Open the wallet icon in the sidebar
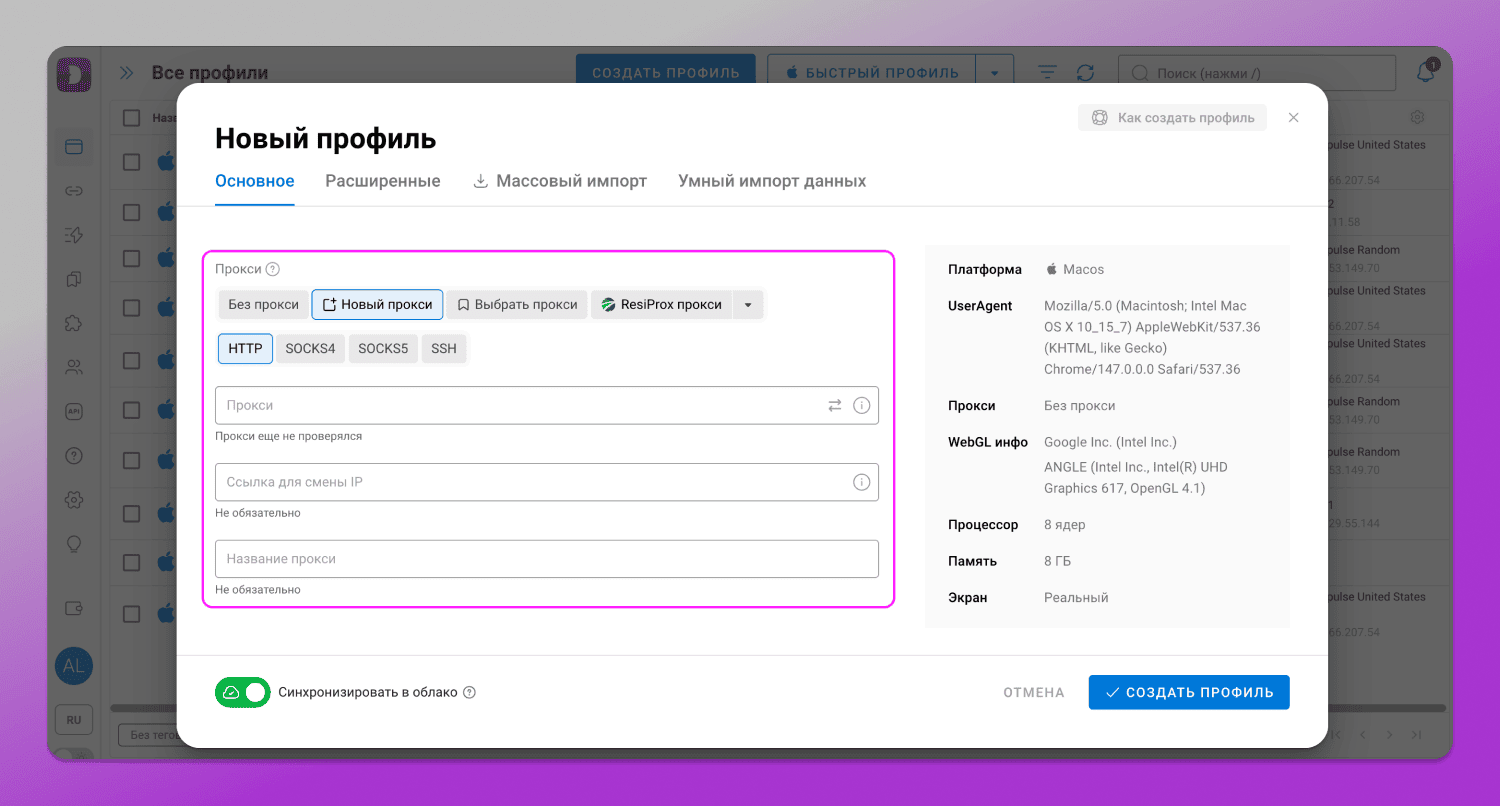This screenshot has height=806, width=1500. 74,608
